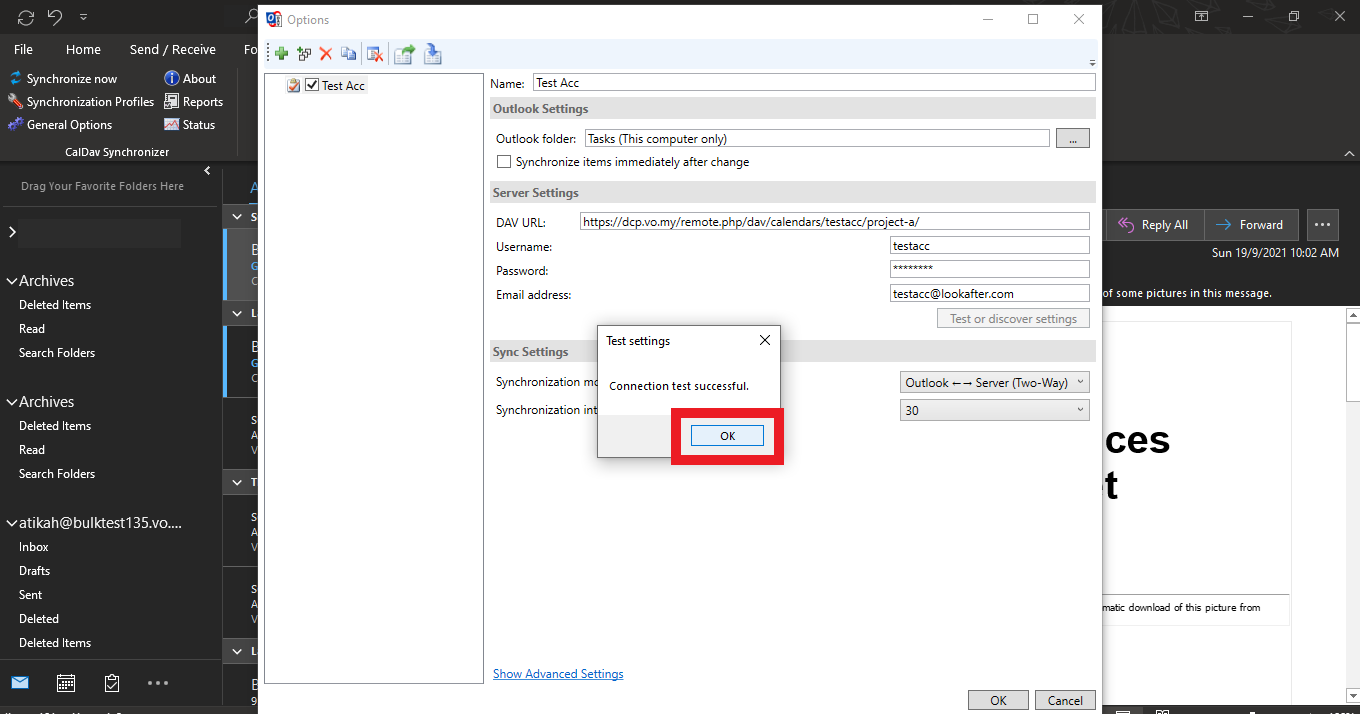This screenshot has height=714, width=1360.
Task: Click the DAV URL input field
Action: (834, 222)
